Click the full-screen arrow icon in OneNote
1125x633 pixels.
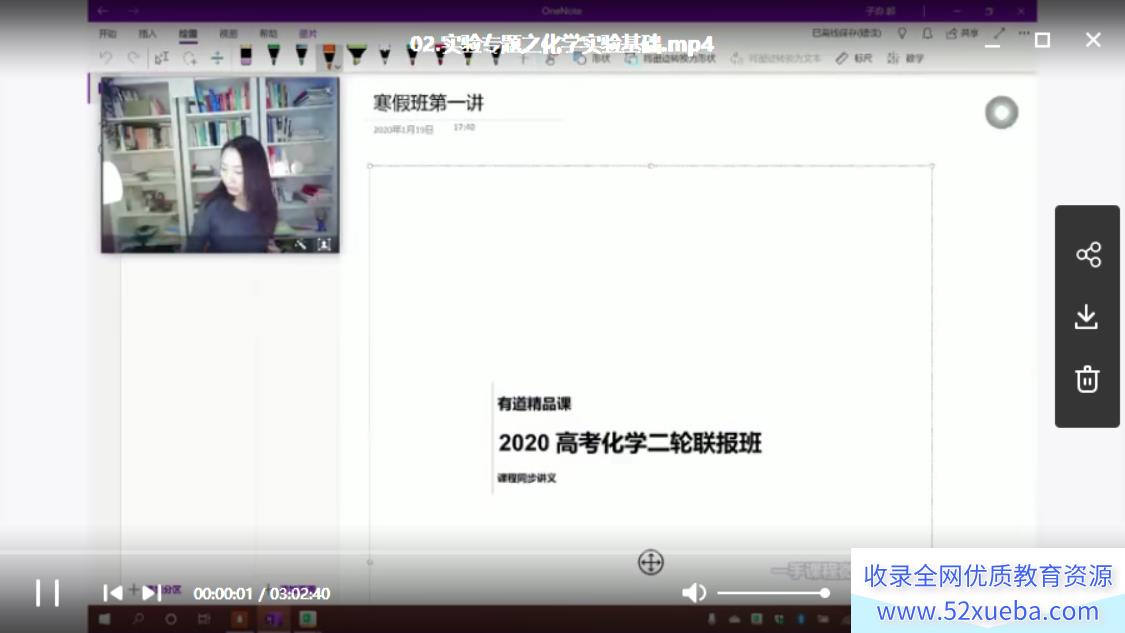point(999,33)
